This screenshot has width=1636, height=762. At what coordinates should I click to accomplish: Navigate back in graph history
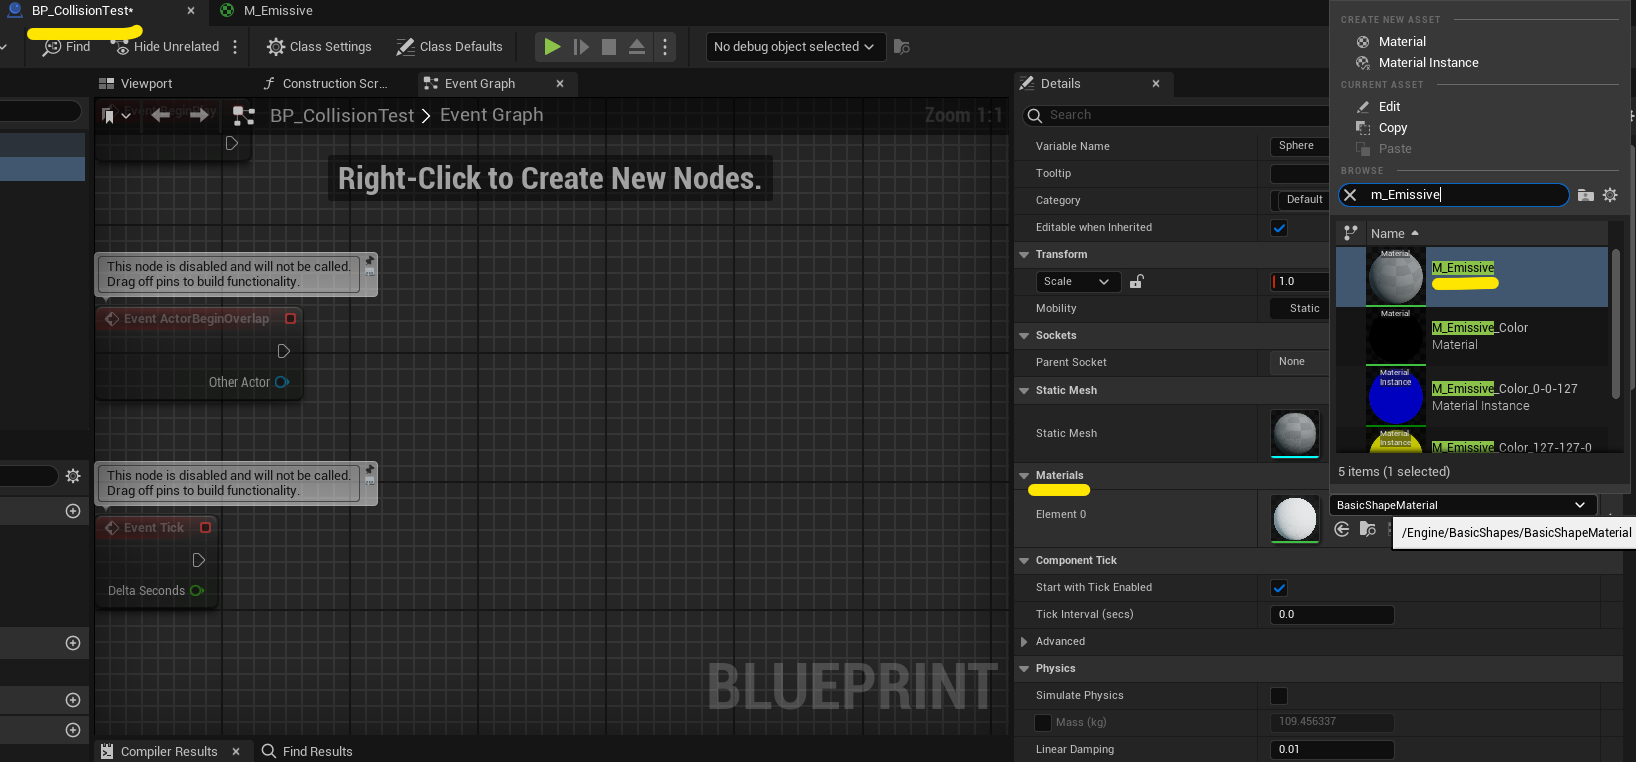pyautogui.click(x=160, y=115)
